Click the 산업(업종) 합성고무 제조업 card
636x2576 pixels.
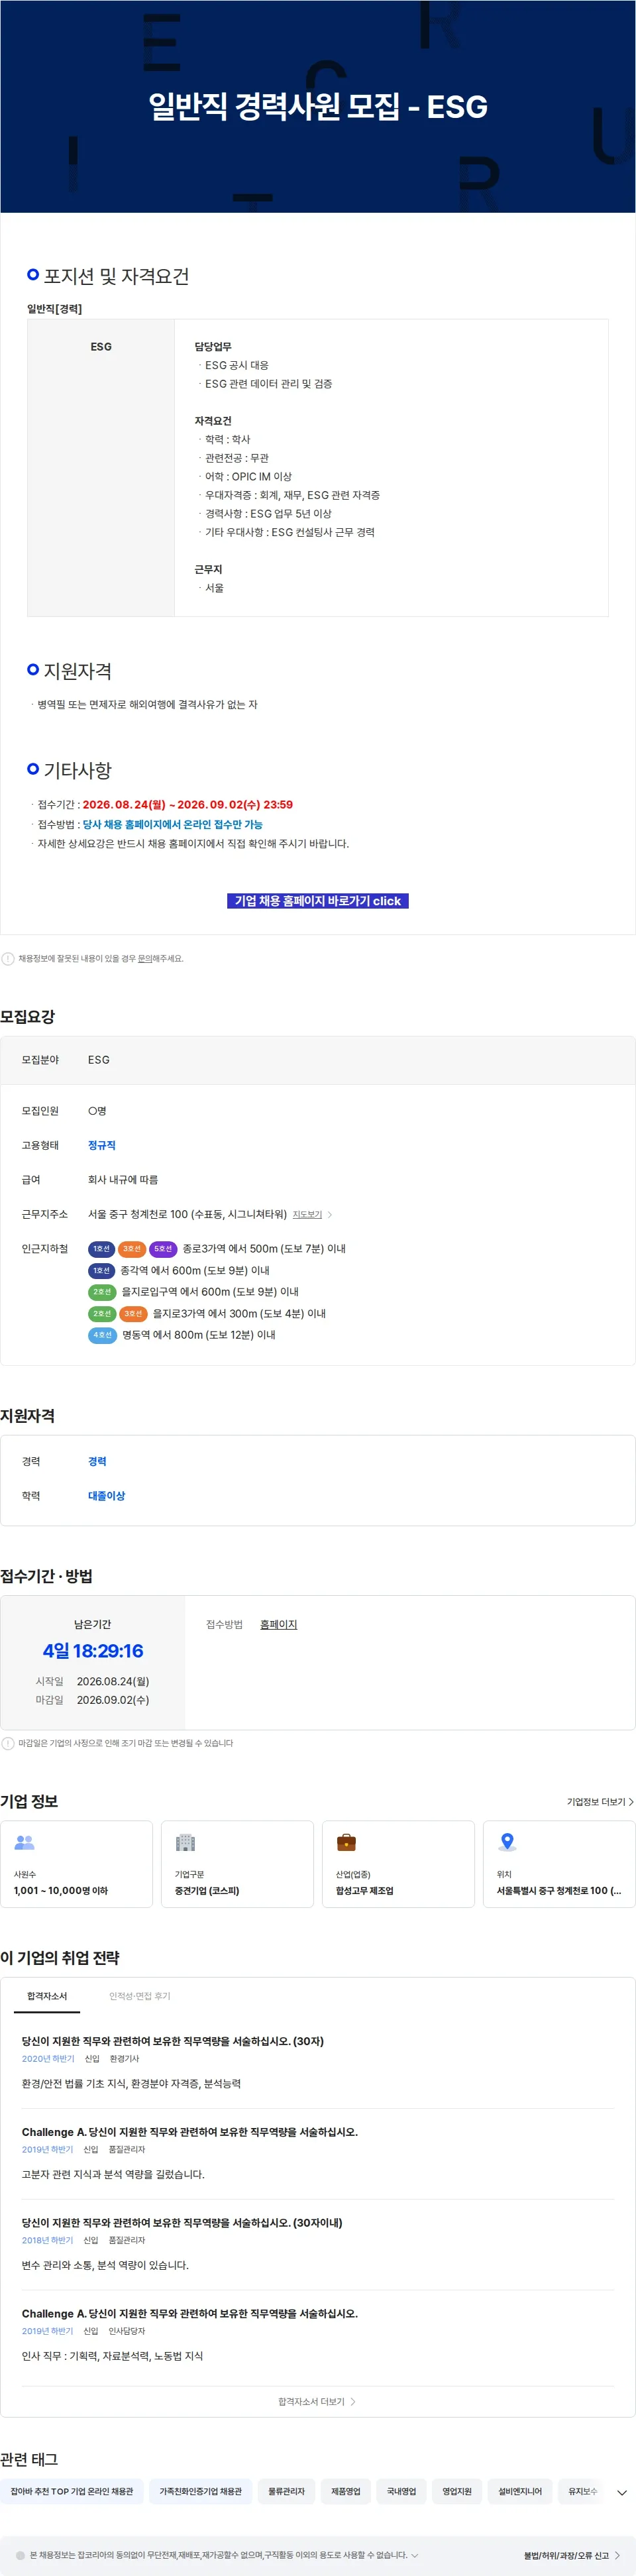[x=399, y=1864]
